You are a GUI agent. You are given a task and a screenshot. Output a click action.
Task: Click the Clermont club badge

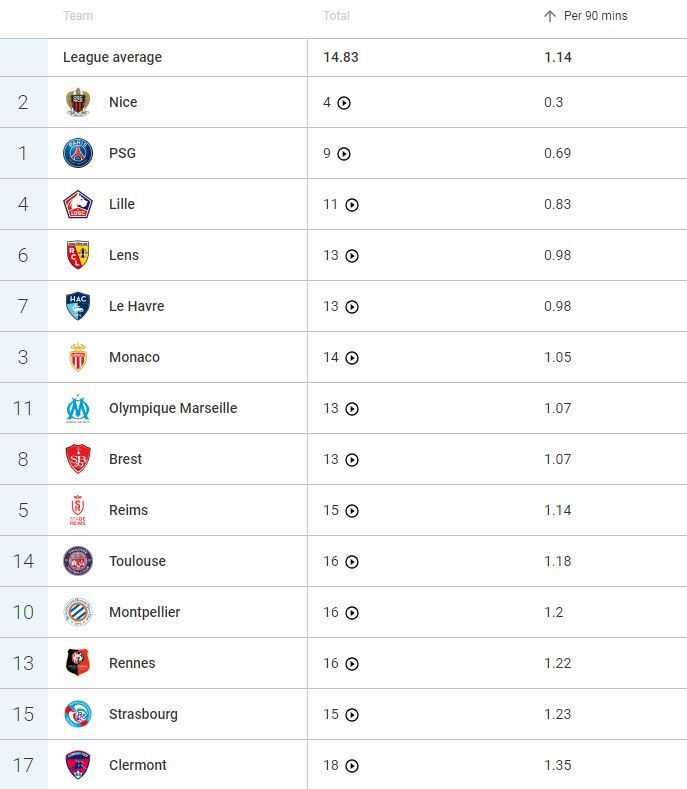pyautogui.click(x=78, y=765)
